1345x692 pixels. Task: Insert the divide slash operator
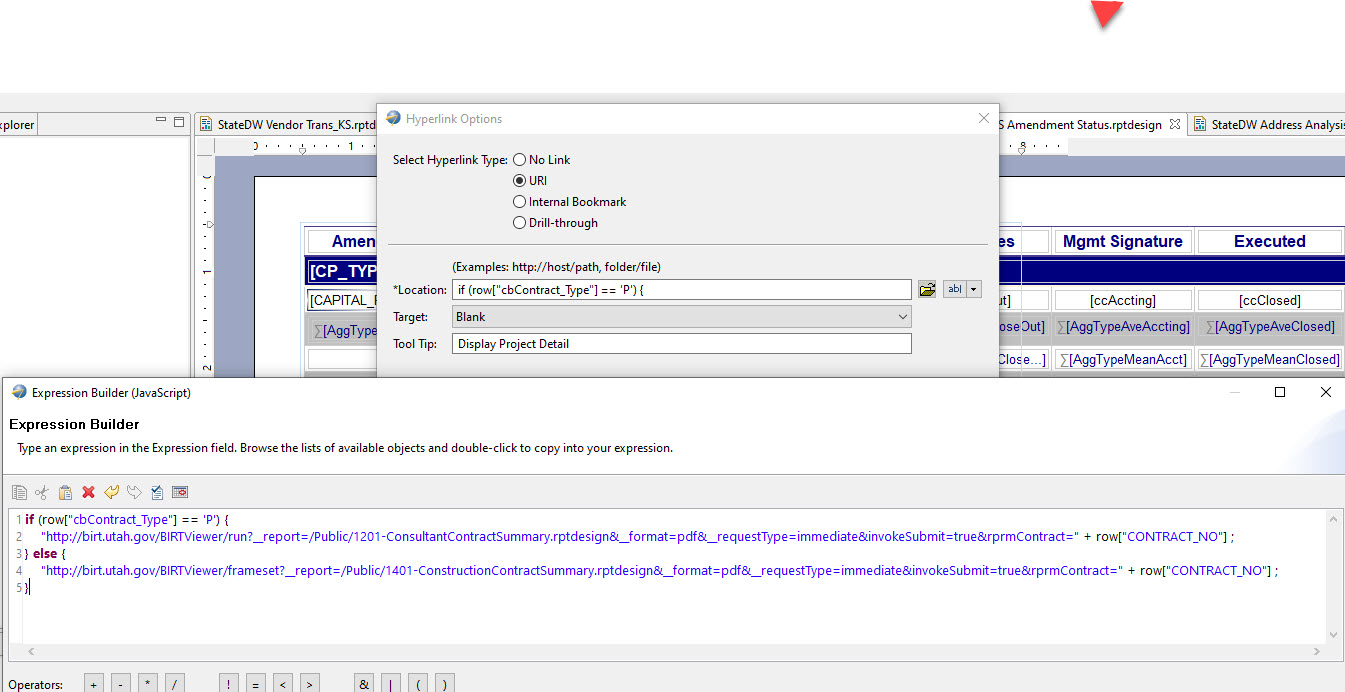(x=175, y=684)
